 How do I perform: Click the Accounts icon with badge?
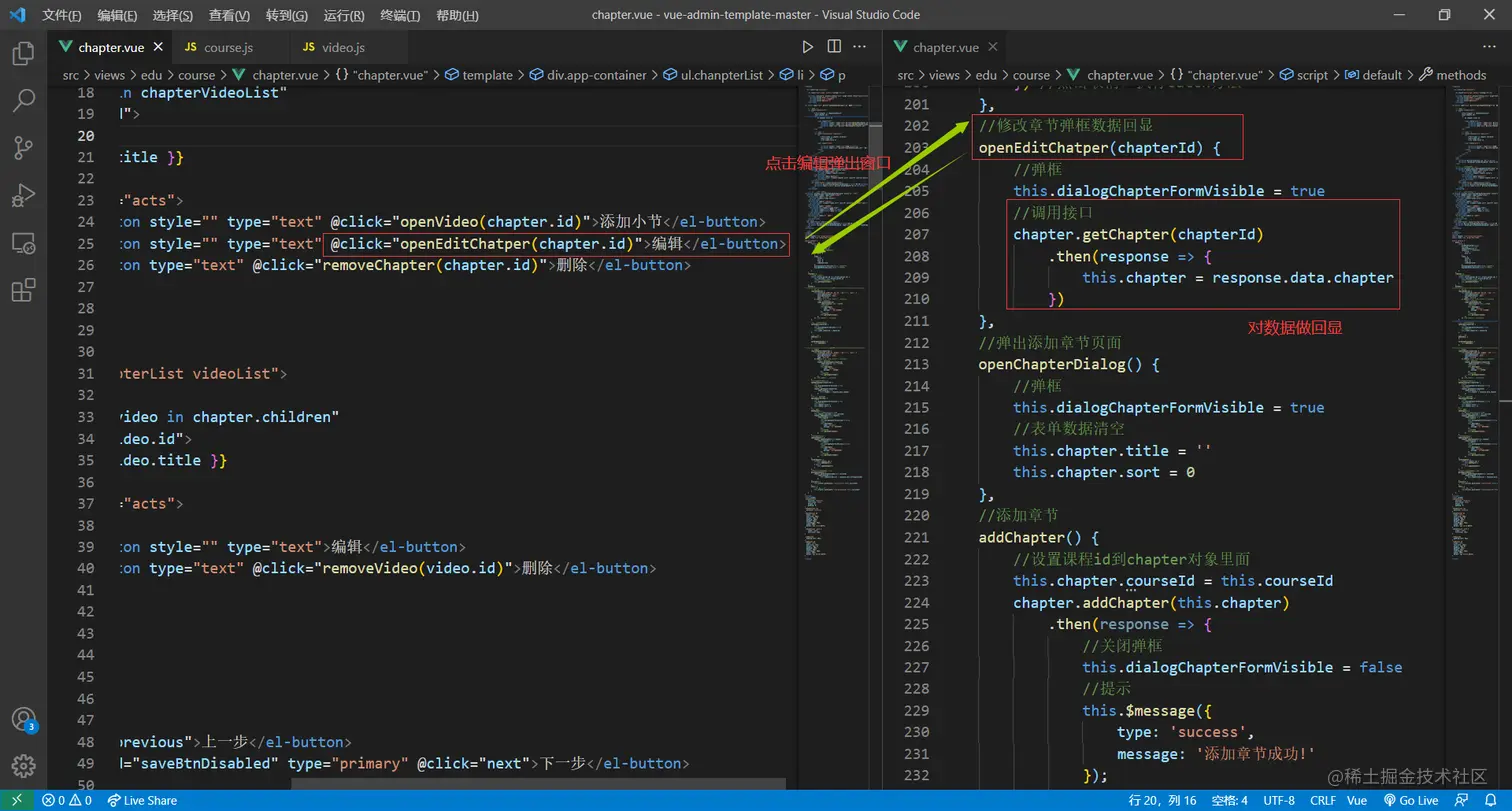(x=23, y=719)
